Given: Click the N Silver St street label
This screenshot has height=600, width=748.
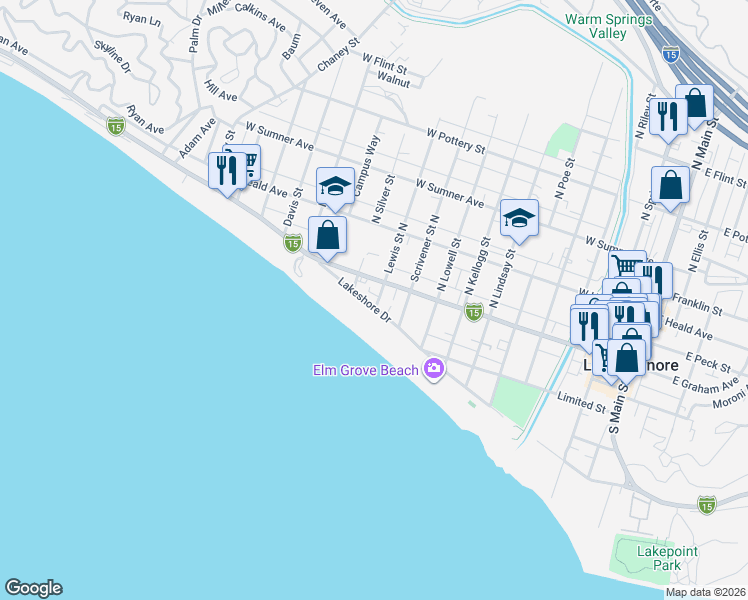Looking at the screenshot, I should pos(384,199).
